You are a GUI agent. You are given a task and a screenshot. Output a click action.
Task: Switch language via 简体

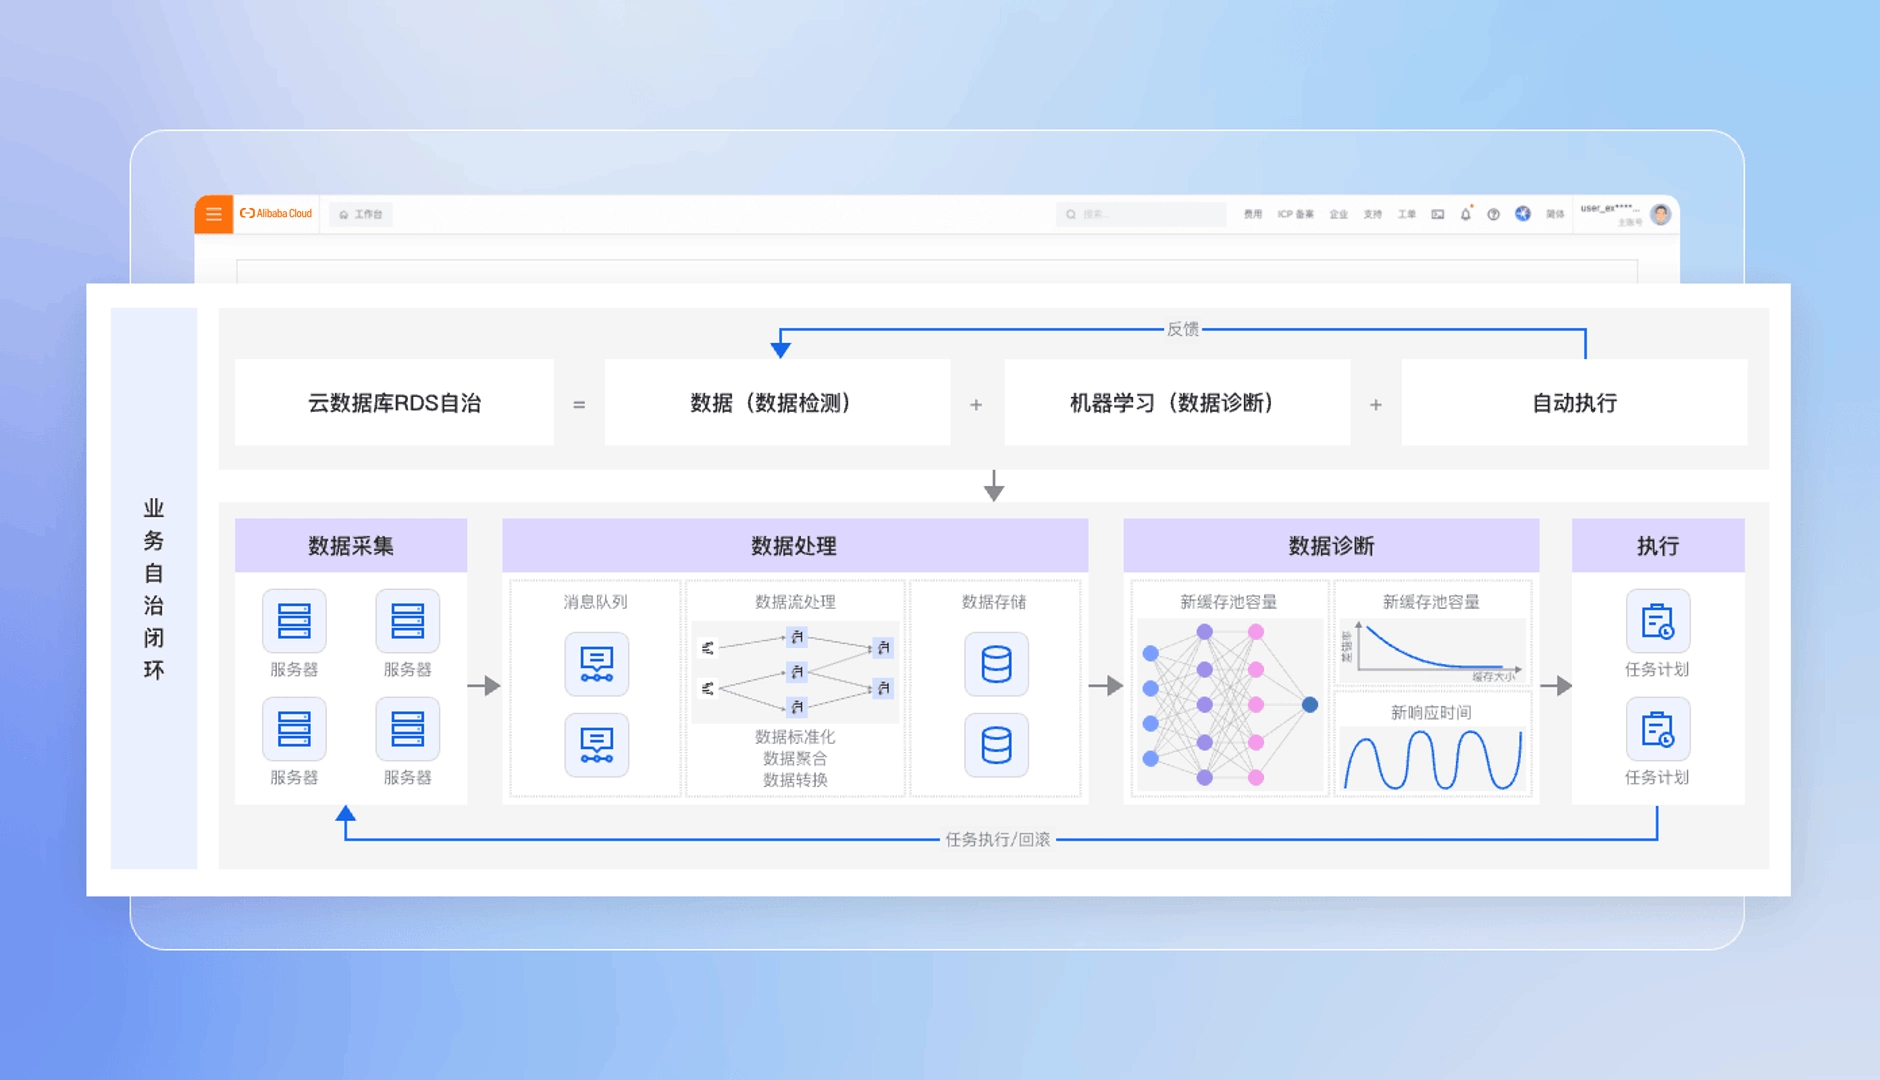click(1555, 214)
